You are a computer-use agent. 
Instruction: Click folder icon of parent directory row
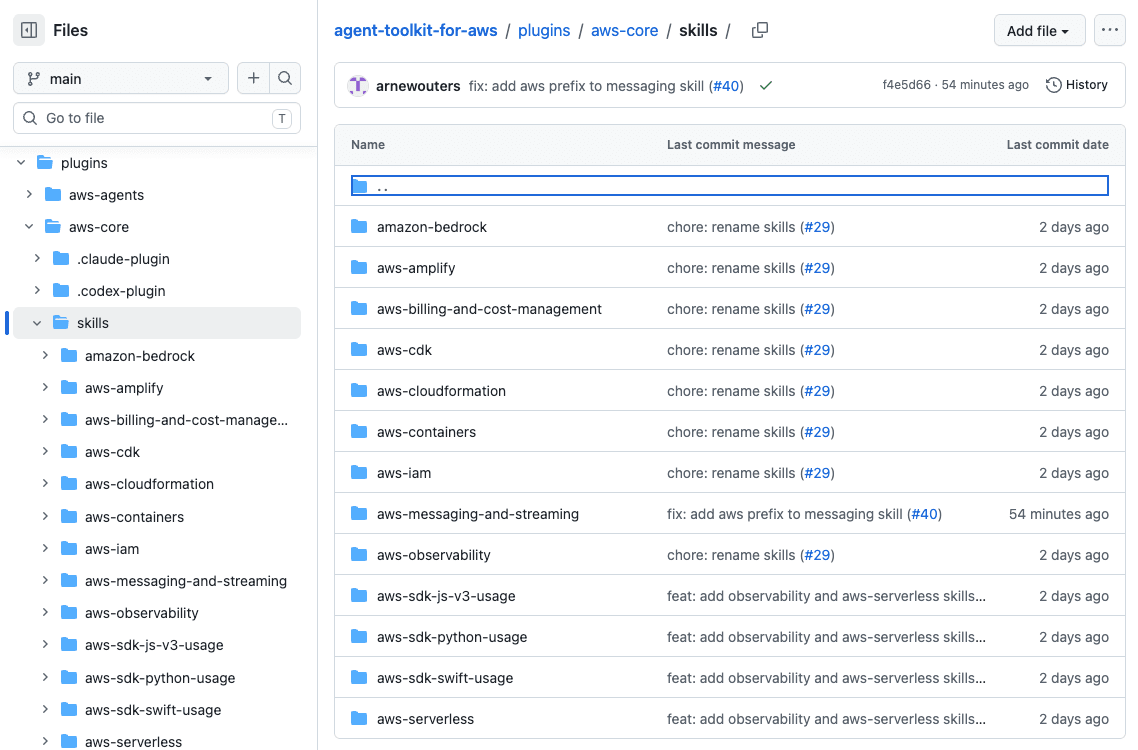pyautogui.click(x=359, y=187)
